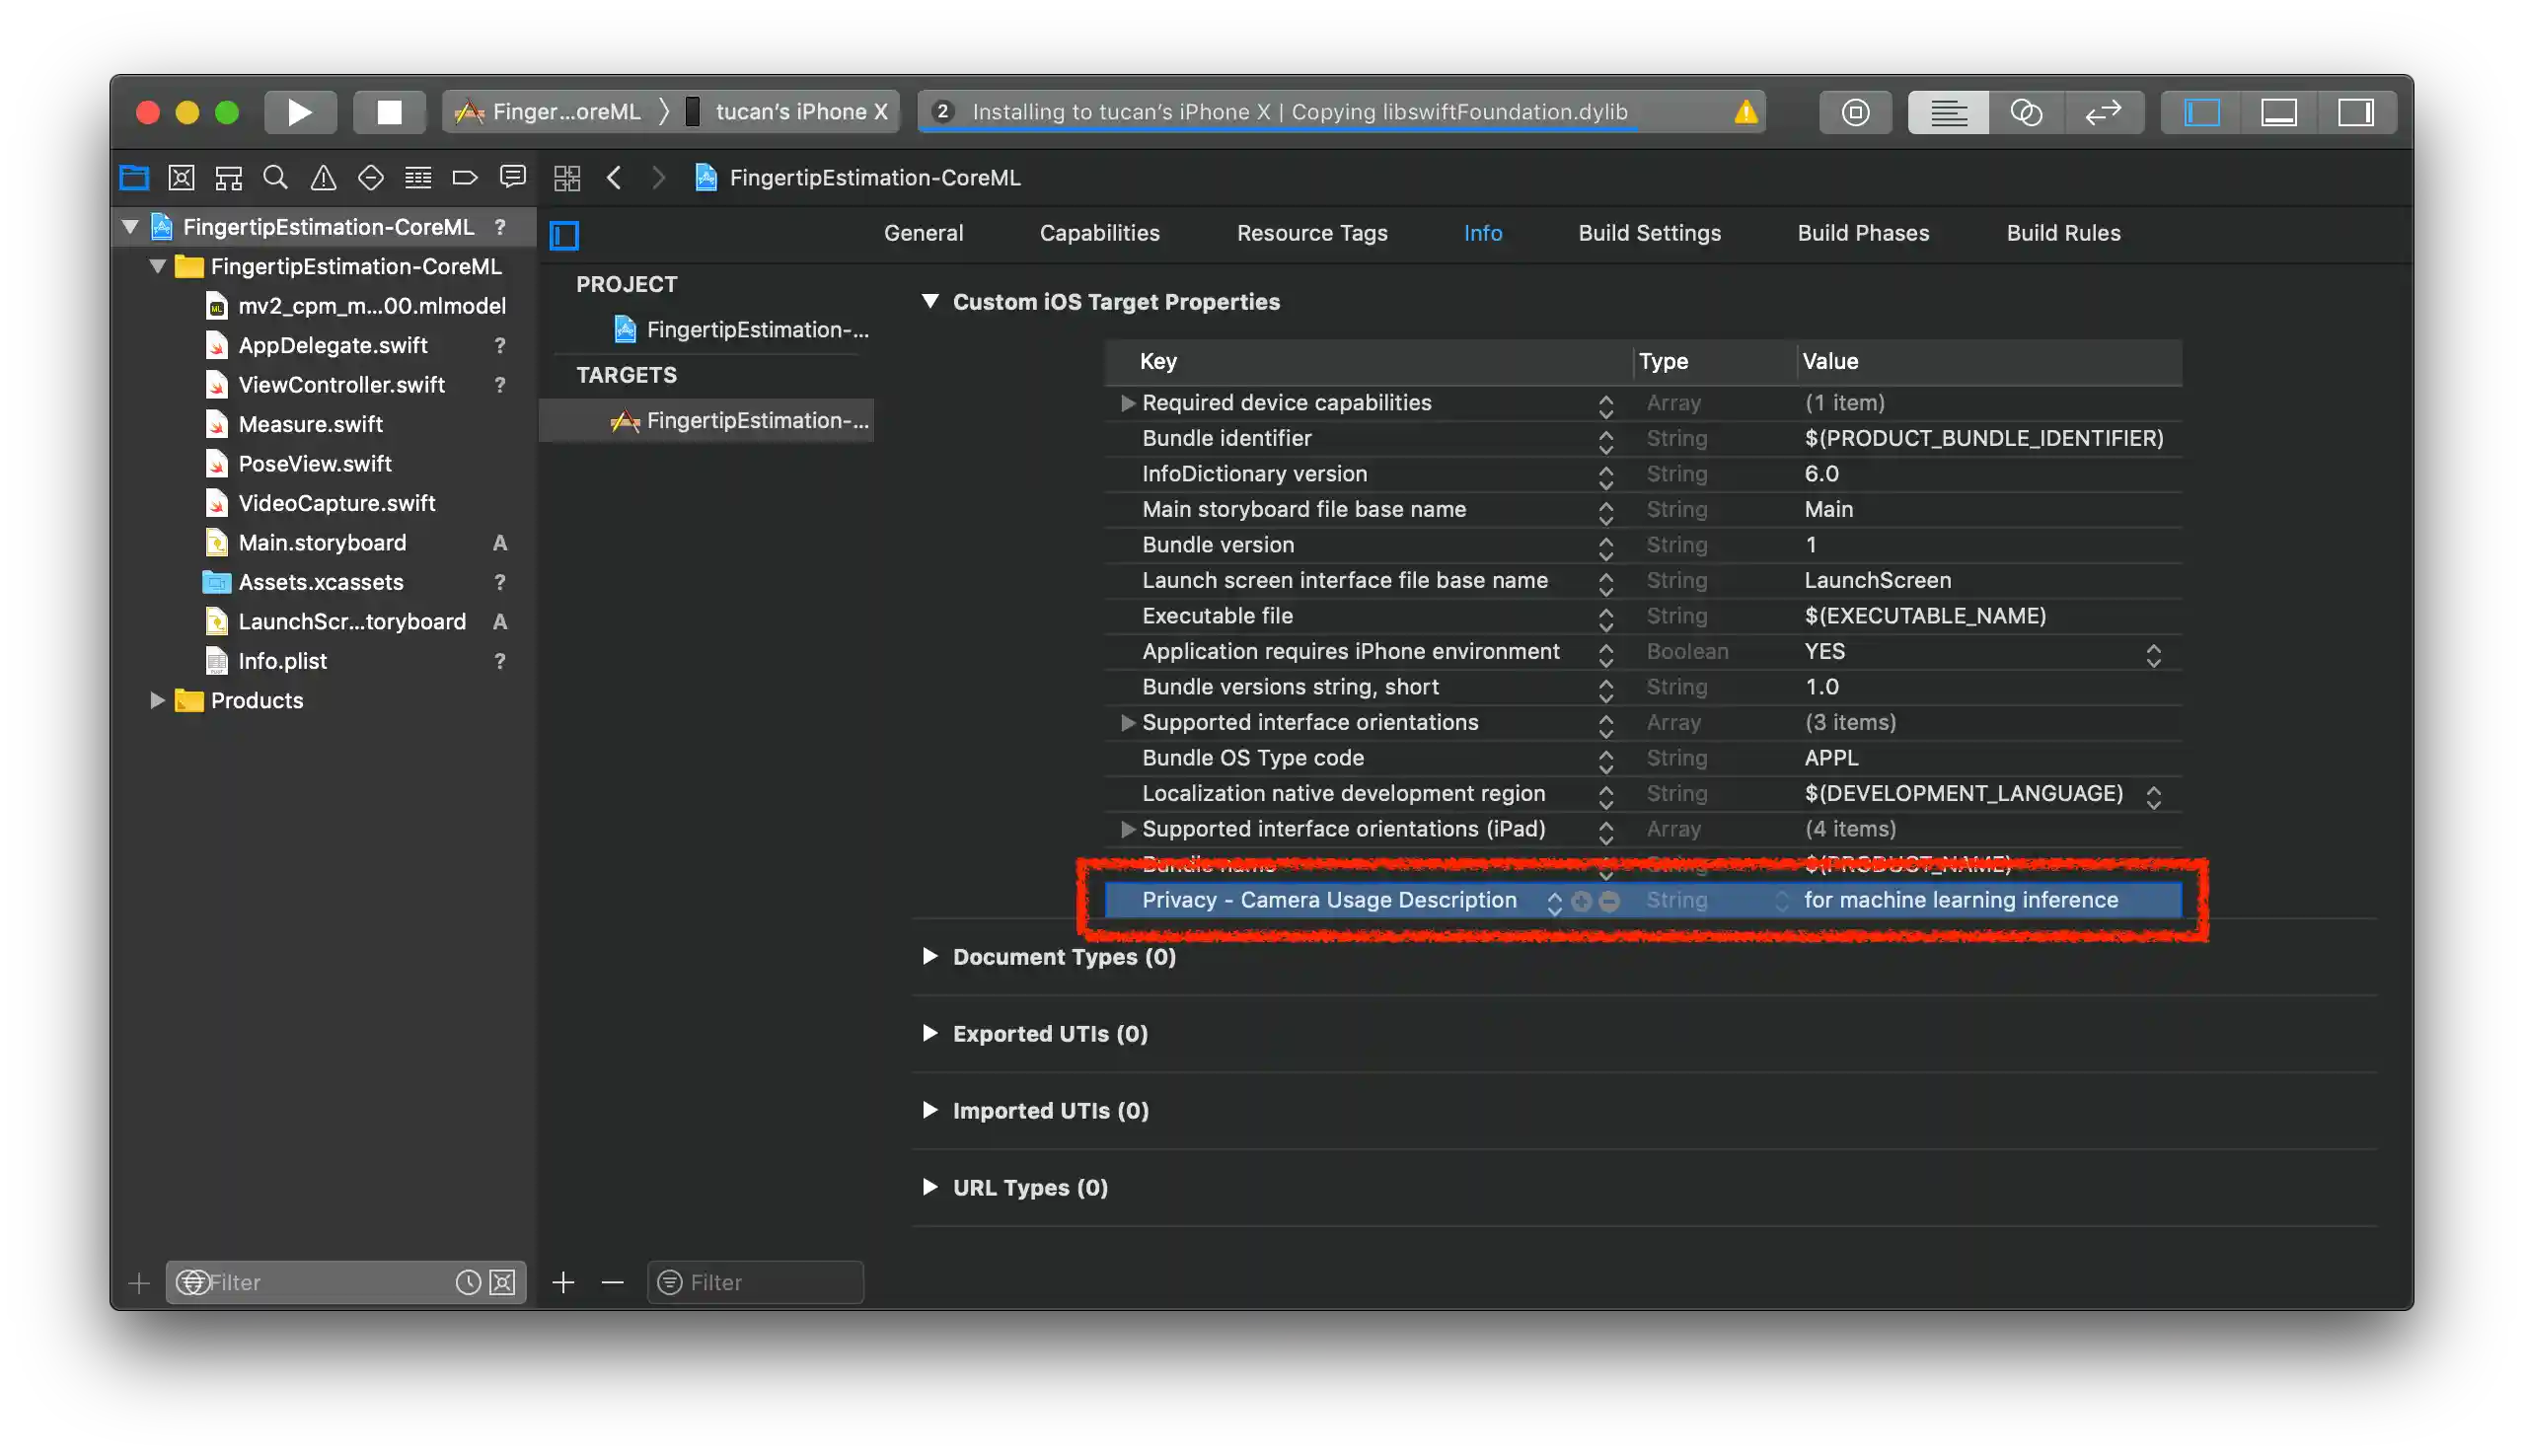The image size is (2524, 1456).
Task: Open the Report navigator speech bubble
Action: pos(512,177)
